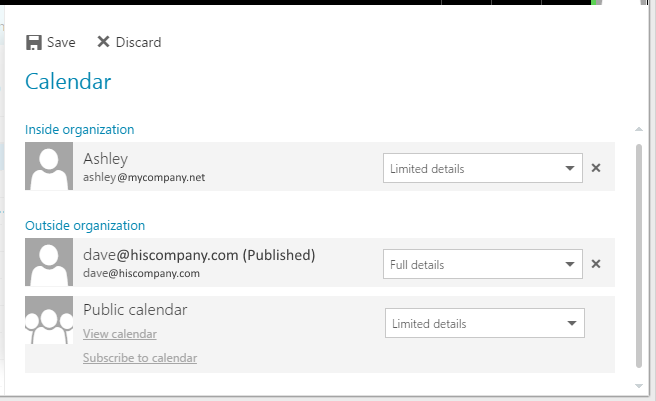The width and height of the screenshot is (656, 401).
Task: Open the Public calendar permission dropdown
Action: point(485,323)
